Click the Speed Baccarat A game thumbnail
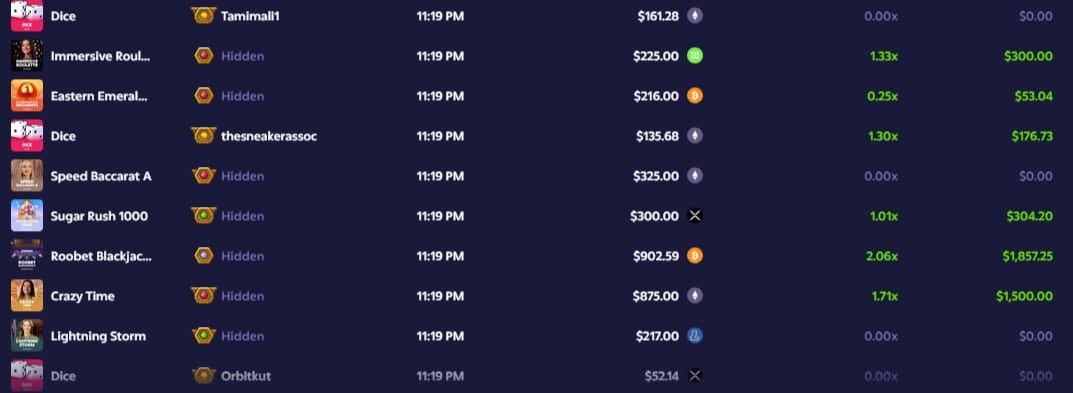Screen dimensions: 1073x393 tap(27, 175)
